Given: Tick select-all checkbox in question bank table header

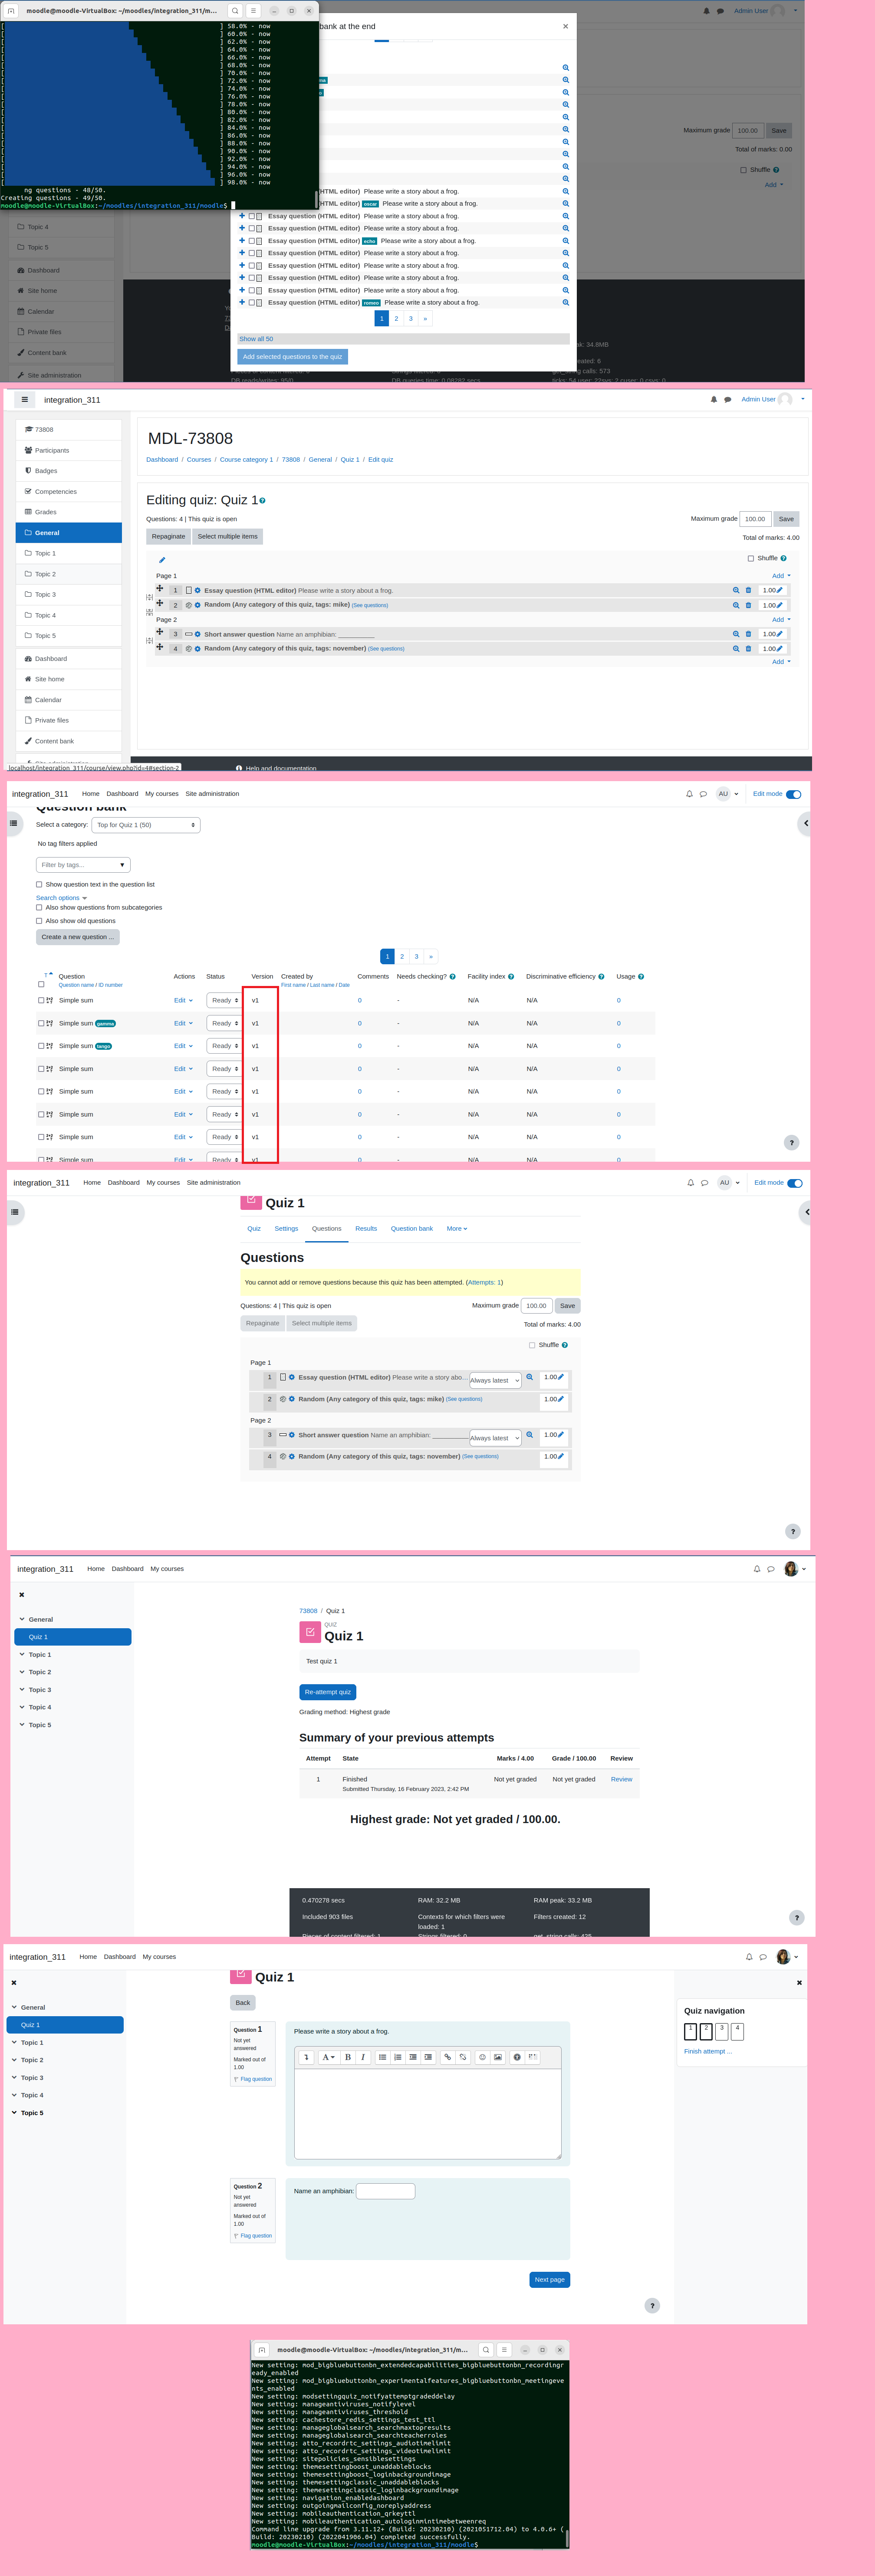Looking at the screenshot, I should click(x=41, y=985).
